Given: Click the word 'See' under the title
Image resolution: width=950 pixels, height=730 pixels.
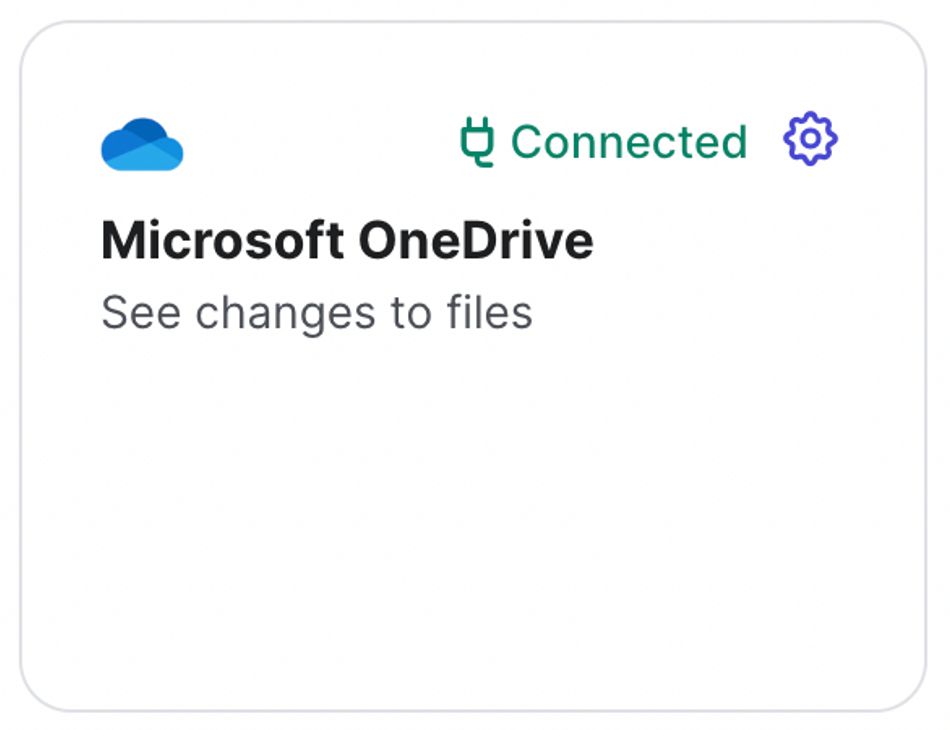Looking at the screenshot, I should (x=140, y=313).
